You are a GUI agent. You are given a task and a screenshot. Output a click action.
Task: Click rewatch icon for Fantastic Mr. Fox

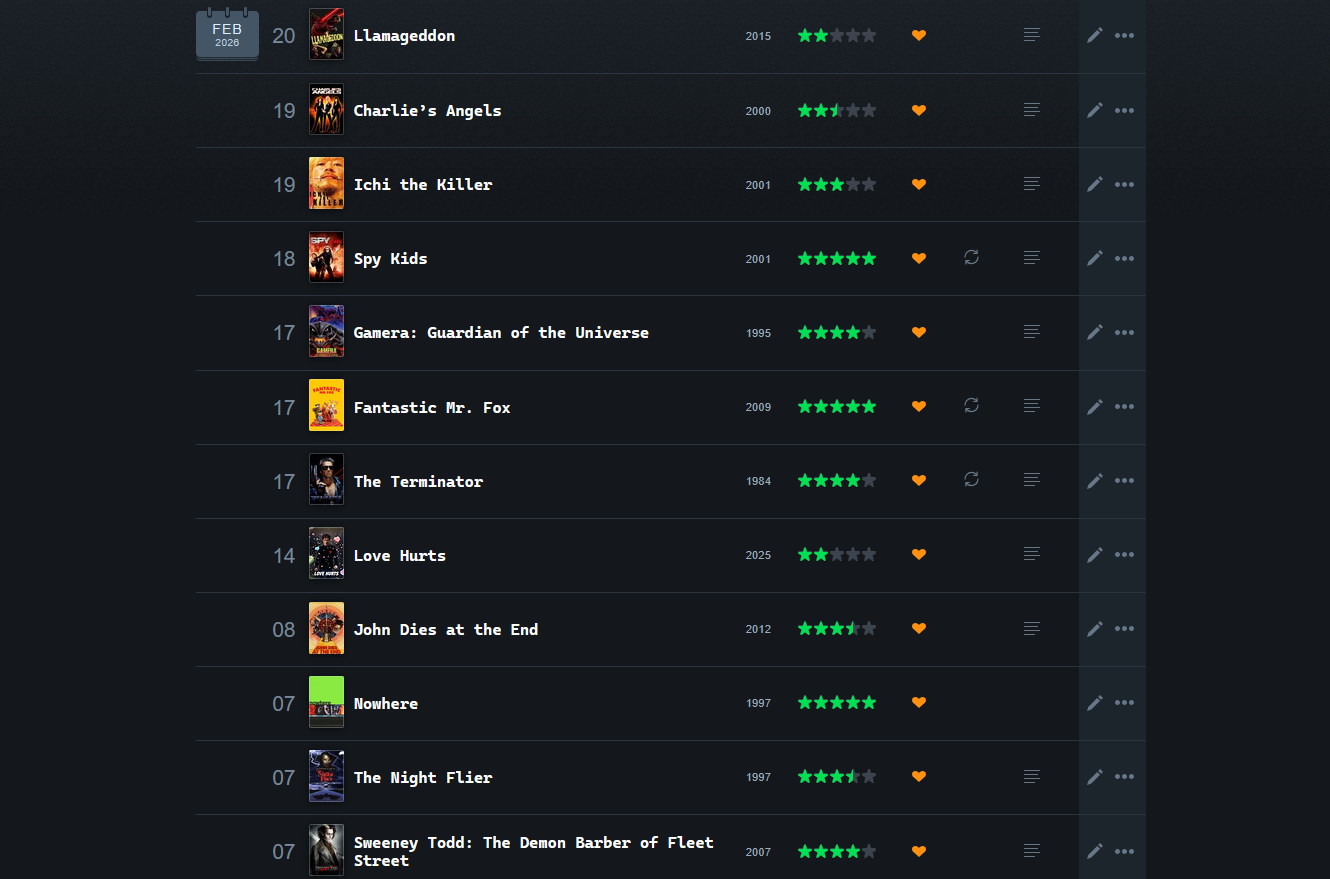(971, 406)
